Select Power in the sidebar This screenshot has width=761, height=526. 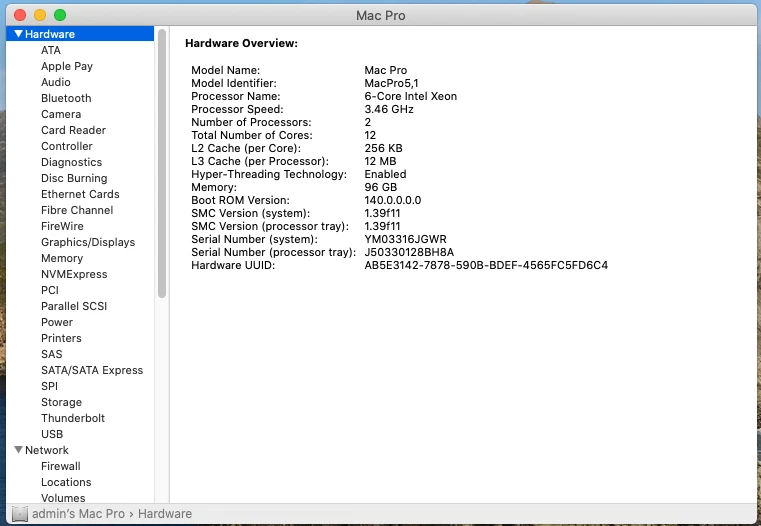point(57,322)
